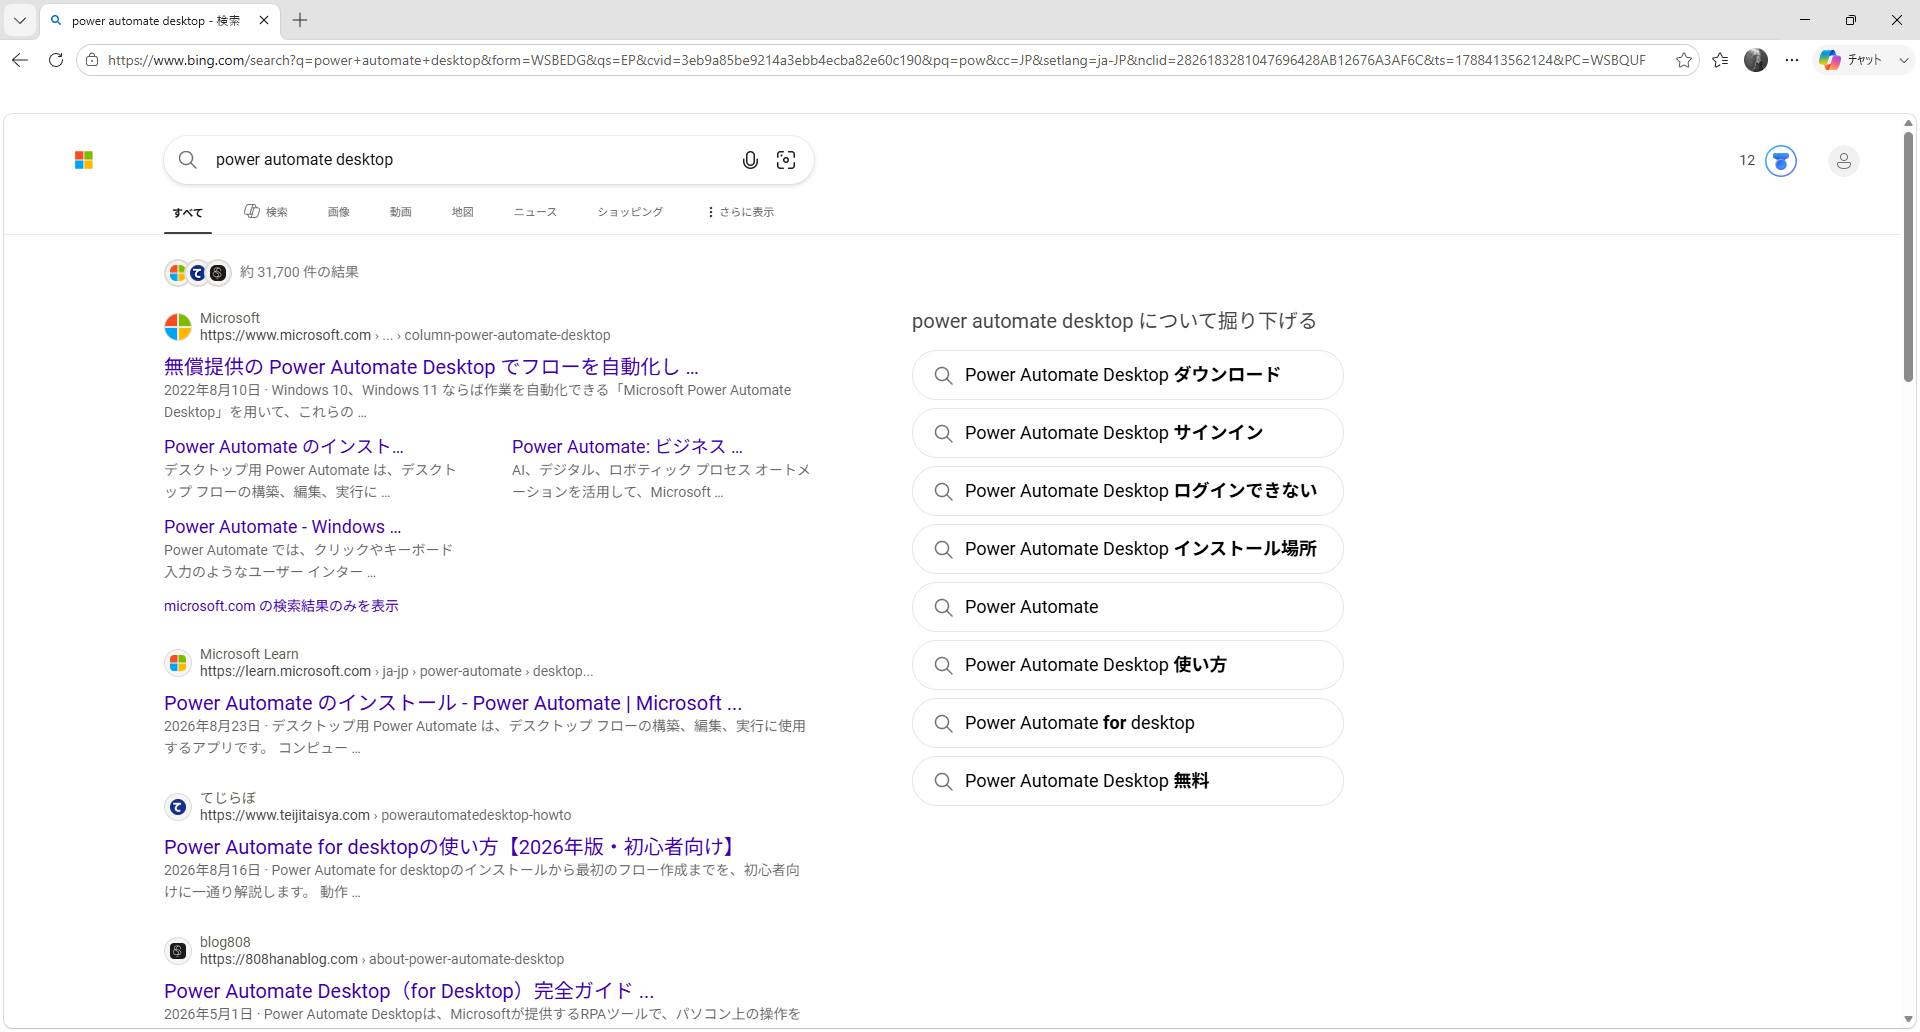This screenshot has height=1032, width=1920.
Task: Reload the page with the refresh icon
Action: (56, 60)
